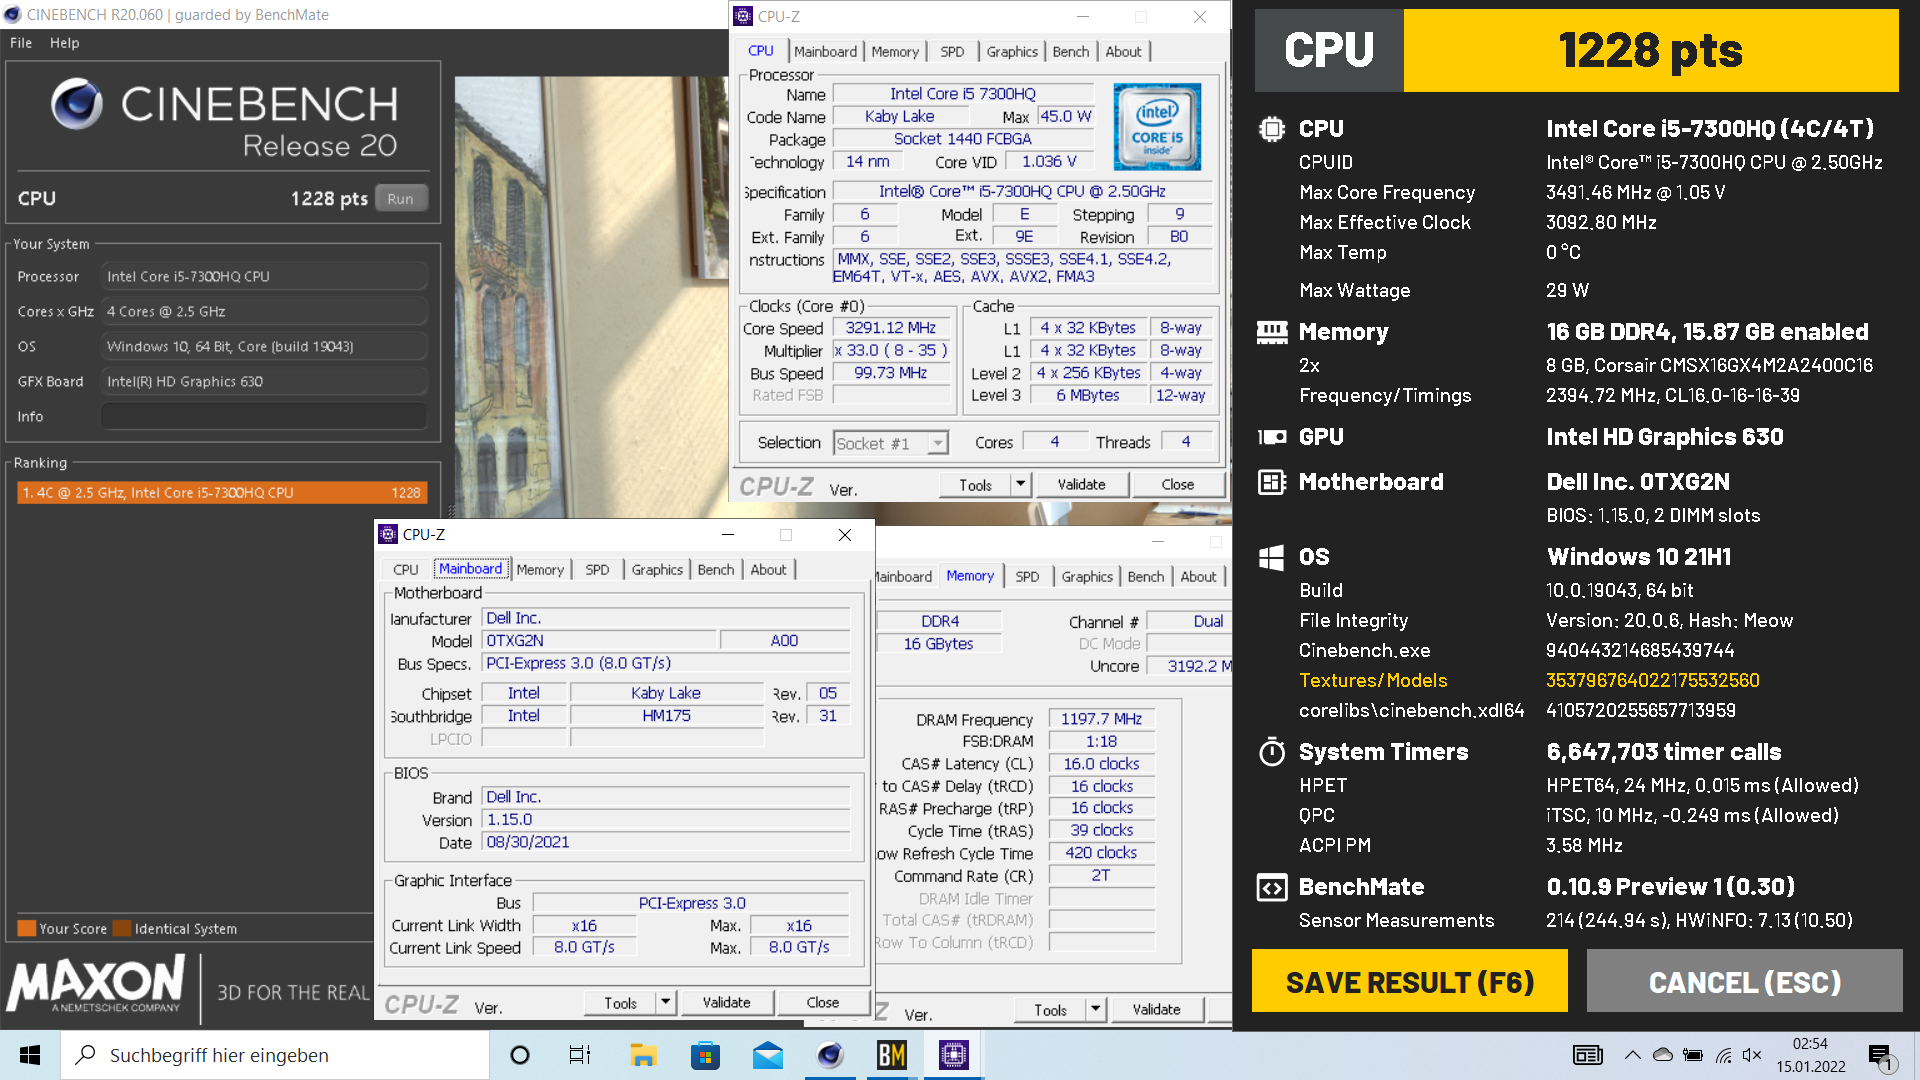
Task: Click the empty Info field in Cinebench
Action: point(264,416)
